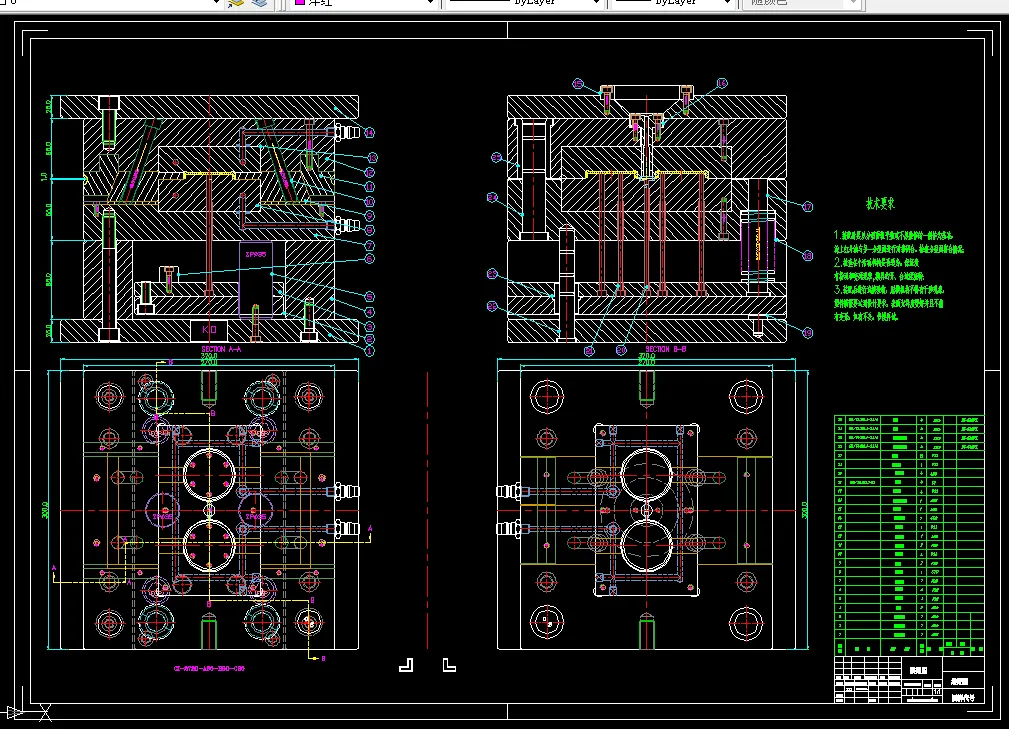Viewport: 1009px width, 729px height.
Task: Open the first ByLayer linetype dropdown
Action: tap(596, 3)
